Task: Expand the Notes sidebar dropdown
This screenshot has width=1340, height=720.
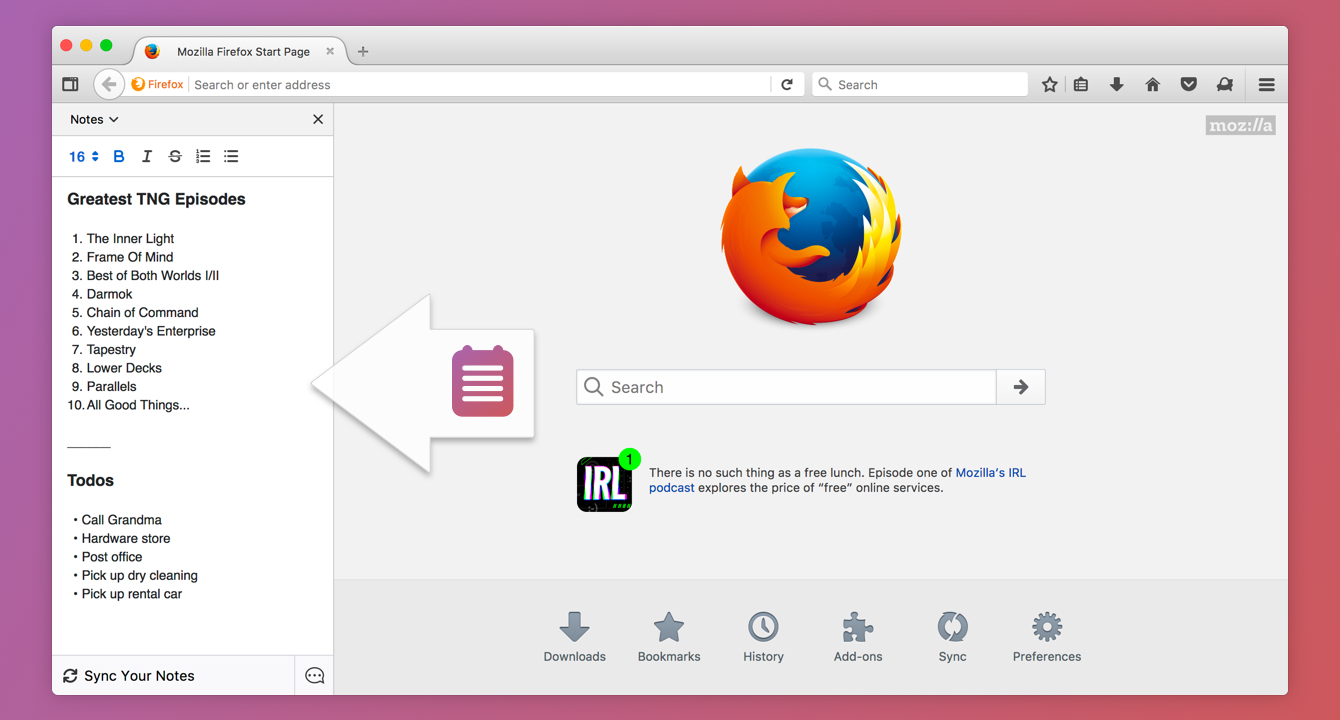Action: tap(94, 119)
